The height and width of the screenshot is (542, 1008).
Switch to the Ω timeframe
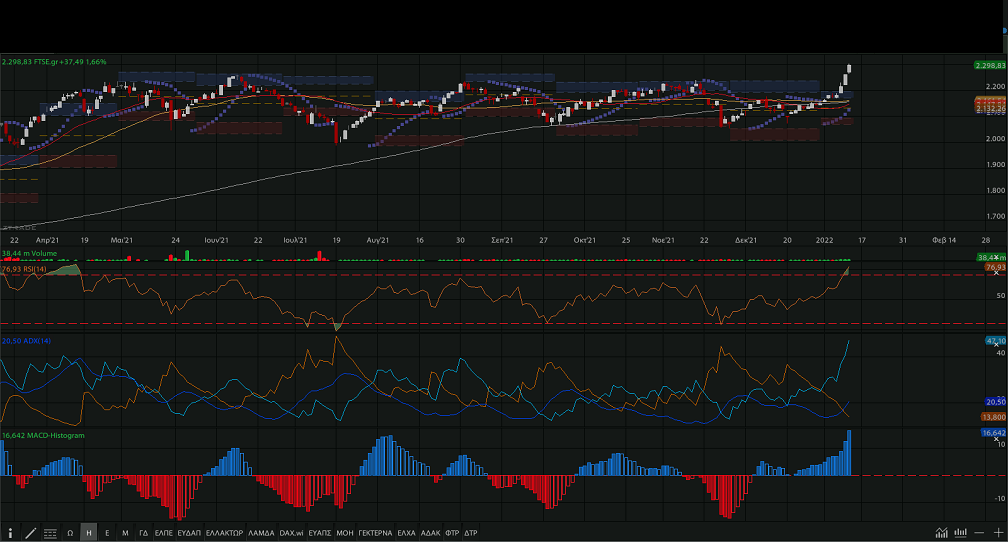tap(70, 533)
